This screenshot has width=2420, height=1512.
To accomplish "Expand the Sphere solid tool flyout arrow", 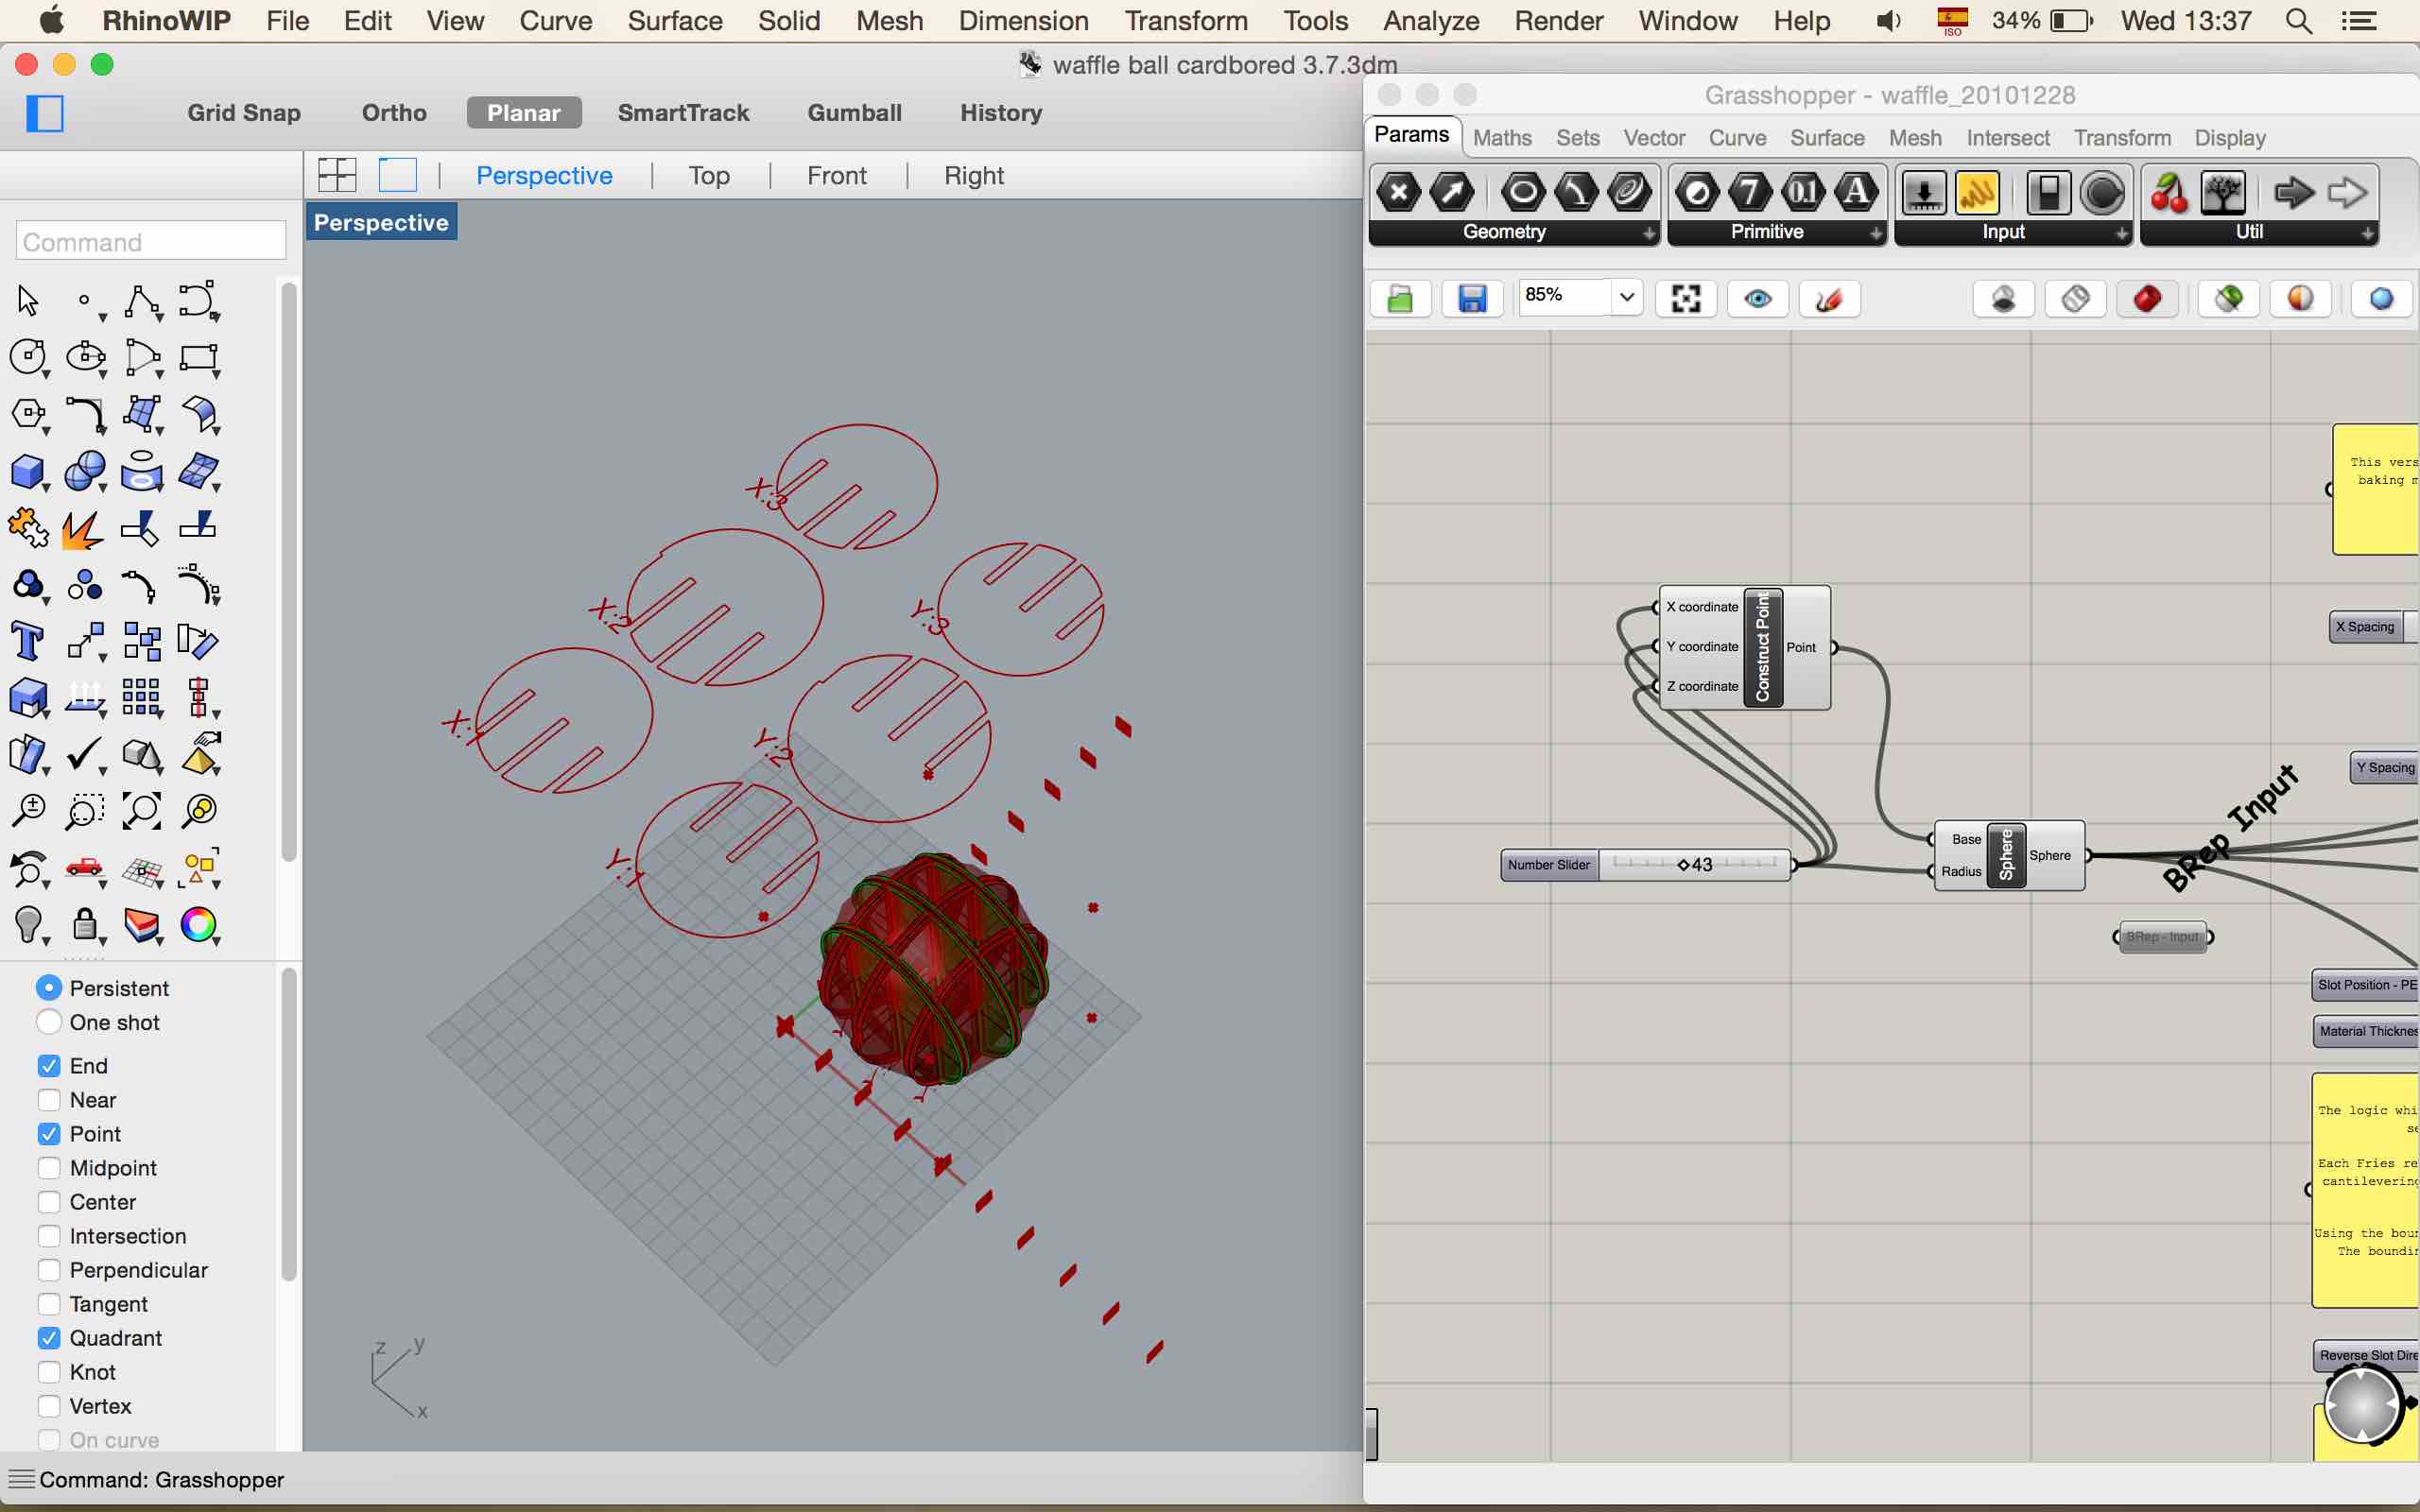I will point(103,488).
